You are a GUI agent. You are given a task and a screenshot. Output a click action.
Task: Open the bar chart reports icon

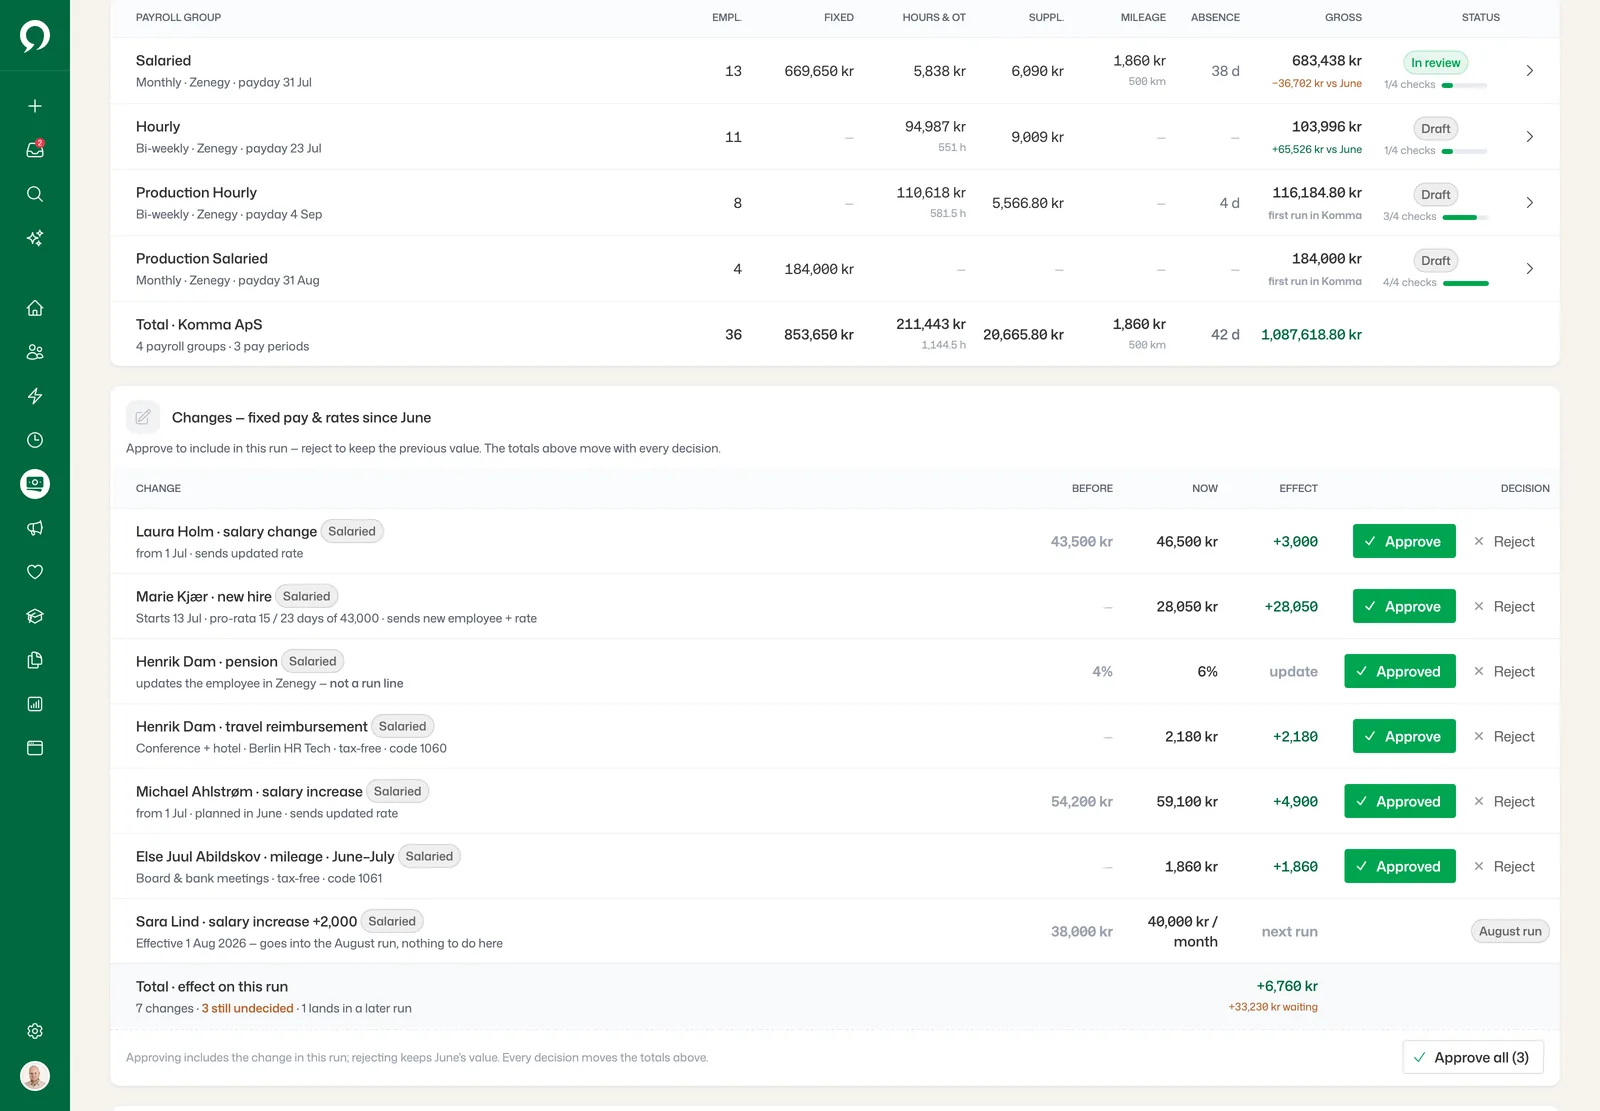35,704
